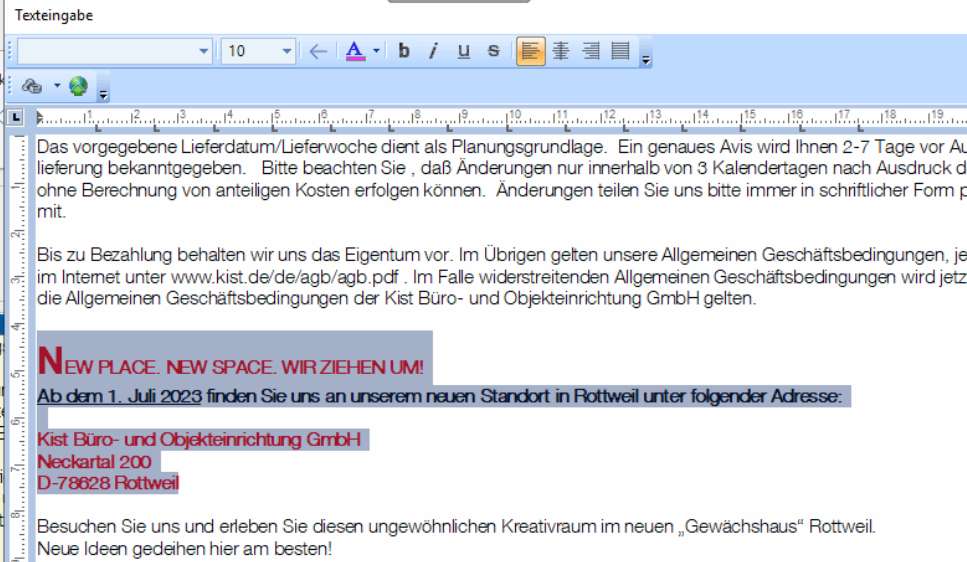Click the vertical ruler at mark 4
This screenshot has height=562, width=967.
tap(17, 326)
